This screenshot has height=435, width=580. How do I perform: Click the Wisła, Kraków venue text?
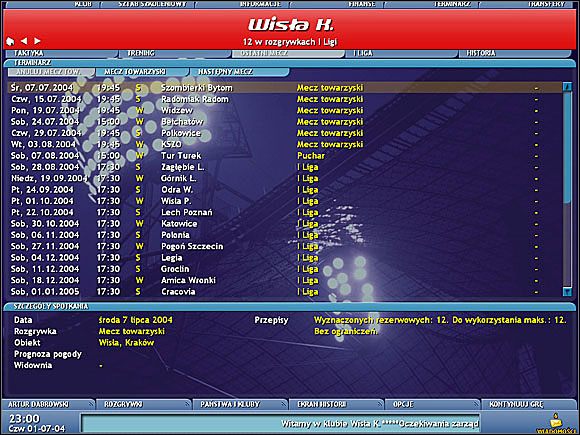126,343
